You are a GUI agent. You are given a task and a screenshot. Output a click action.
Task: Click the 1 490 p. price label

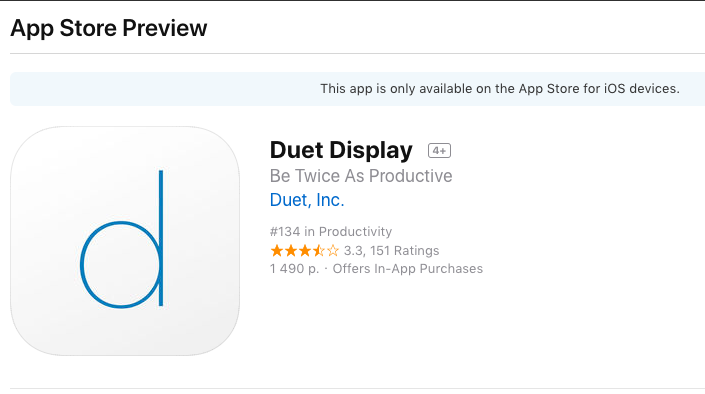[294, 269]
